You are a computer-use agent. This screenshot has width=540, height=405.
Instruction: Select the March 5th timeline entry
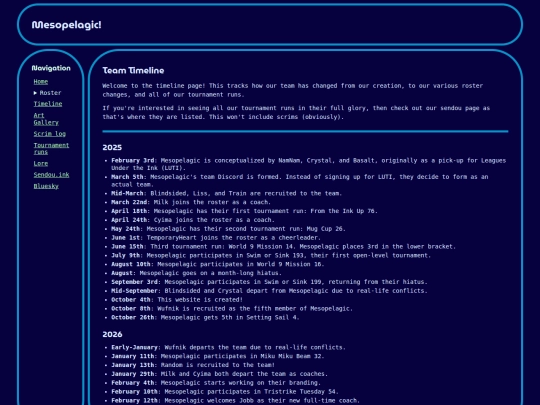(300, 180)
